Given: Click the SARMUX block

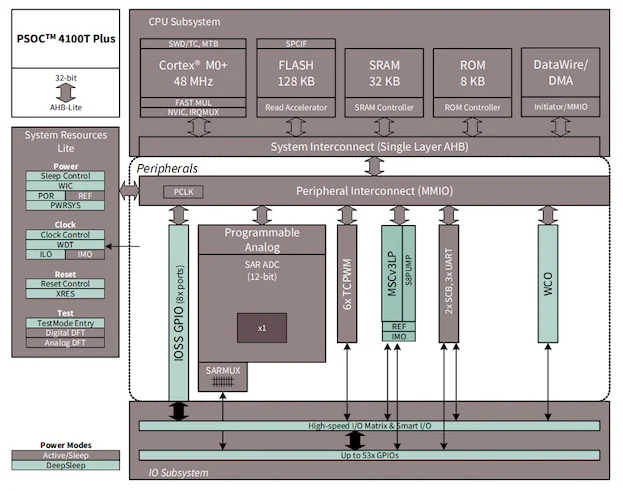Looking at the screenshot, I should pyautogui.click(x=223, y=377).
